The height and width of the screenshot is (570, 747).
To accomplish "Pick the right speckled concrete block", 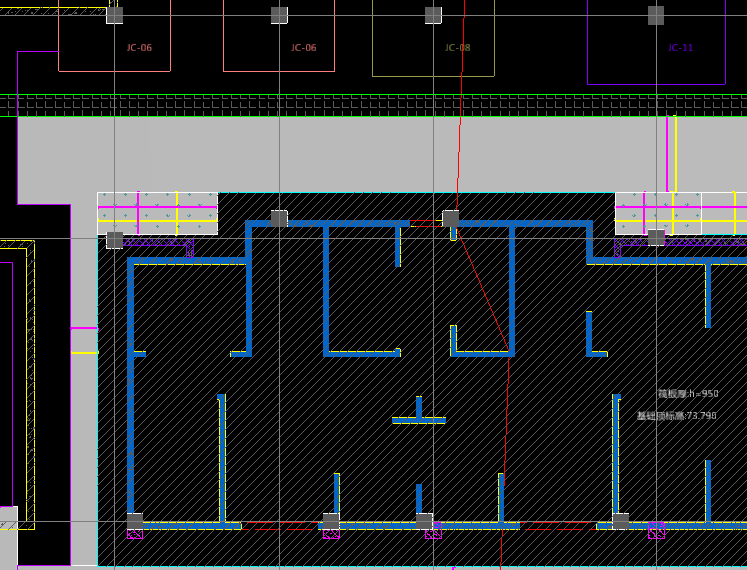I will click(658, 213).
